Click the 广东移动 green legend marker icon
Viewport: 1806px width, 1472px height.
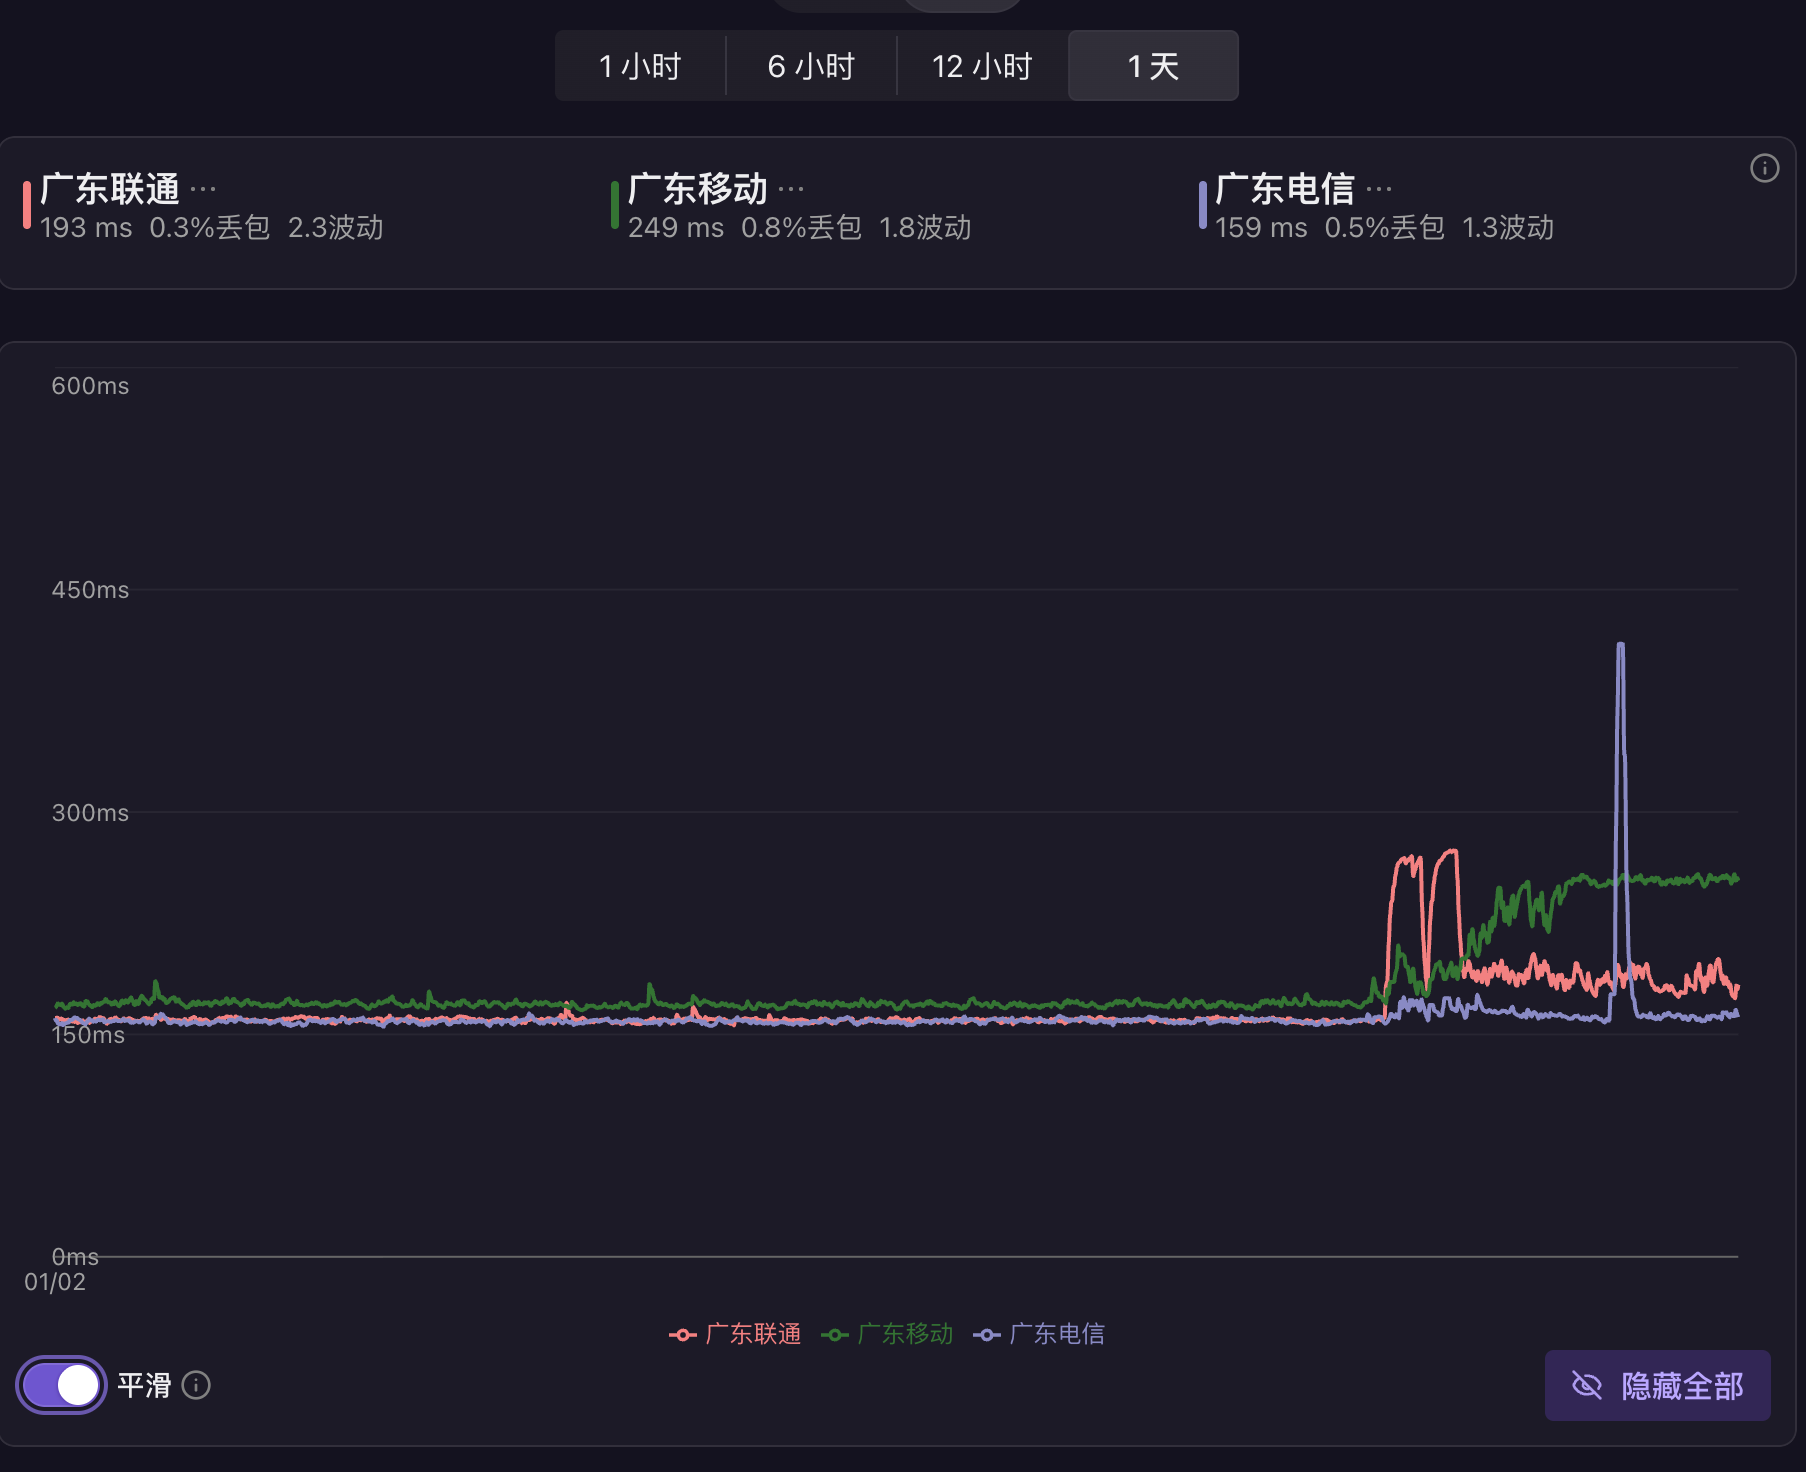pos(834,1335)
